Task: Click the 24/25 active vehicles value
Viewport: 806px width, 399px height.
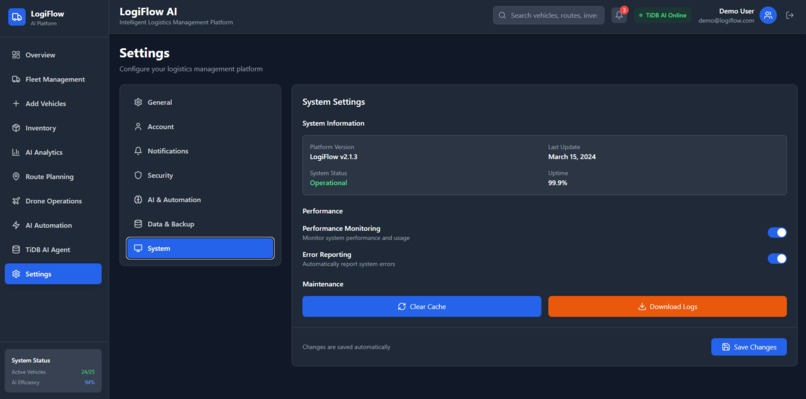Action: coord(88,372)
